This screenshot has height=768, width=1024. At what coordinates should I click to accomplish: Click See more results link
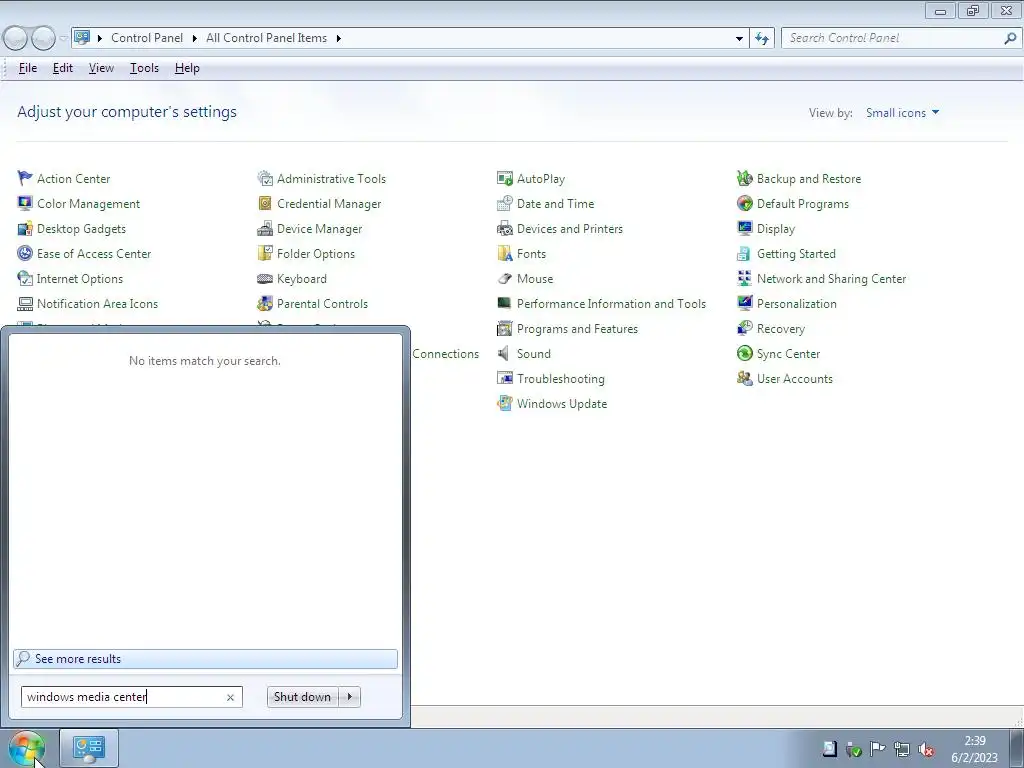pos(206,659)
